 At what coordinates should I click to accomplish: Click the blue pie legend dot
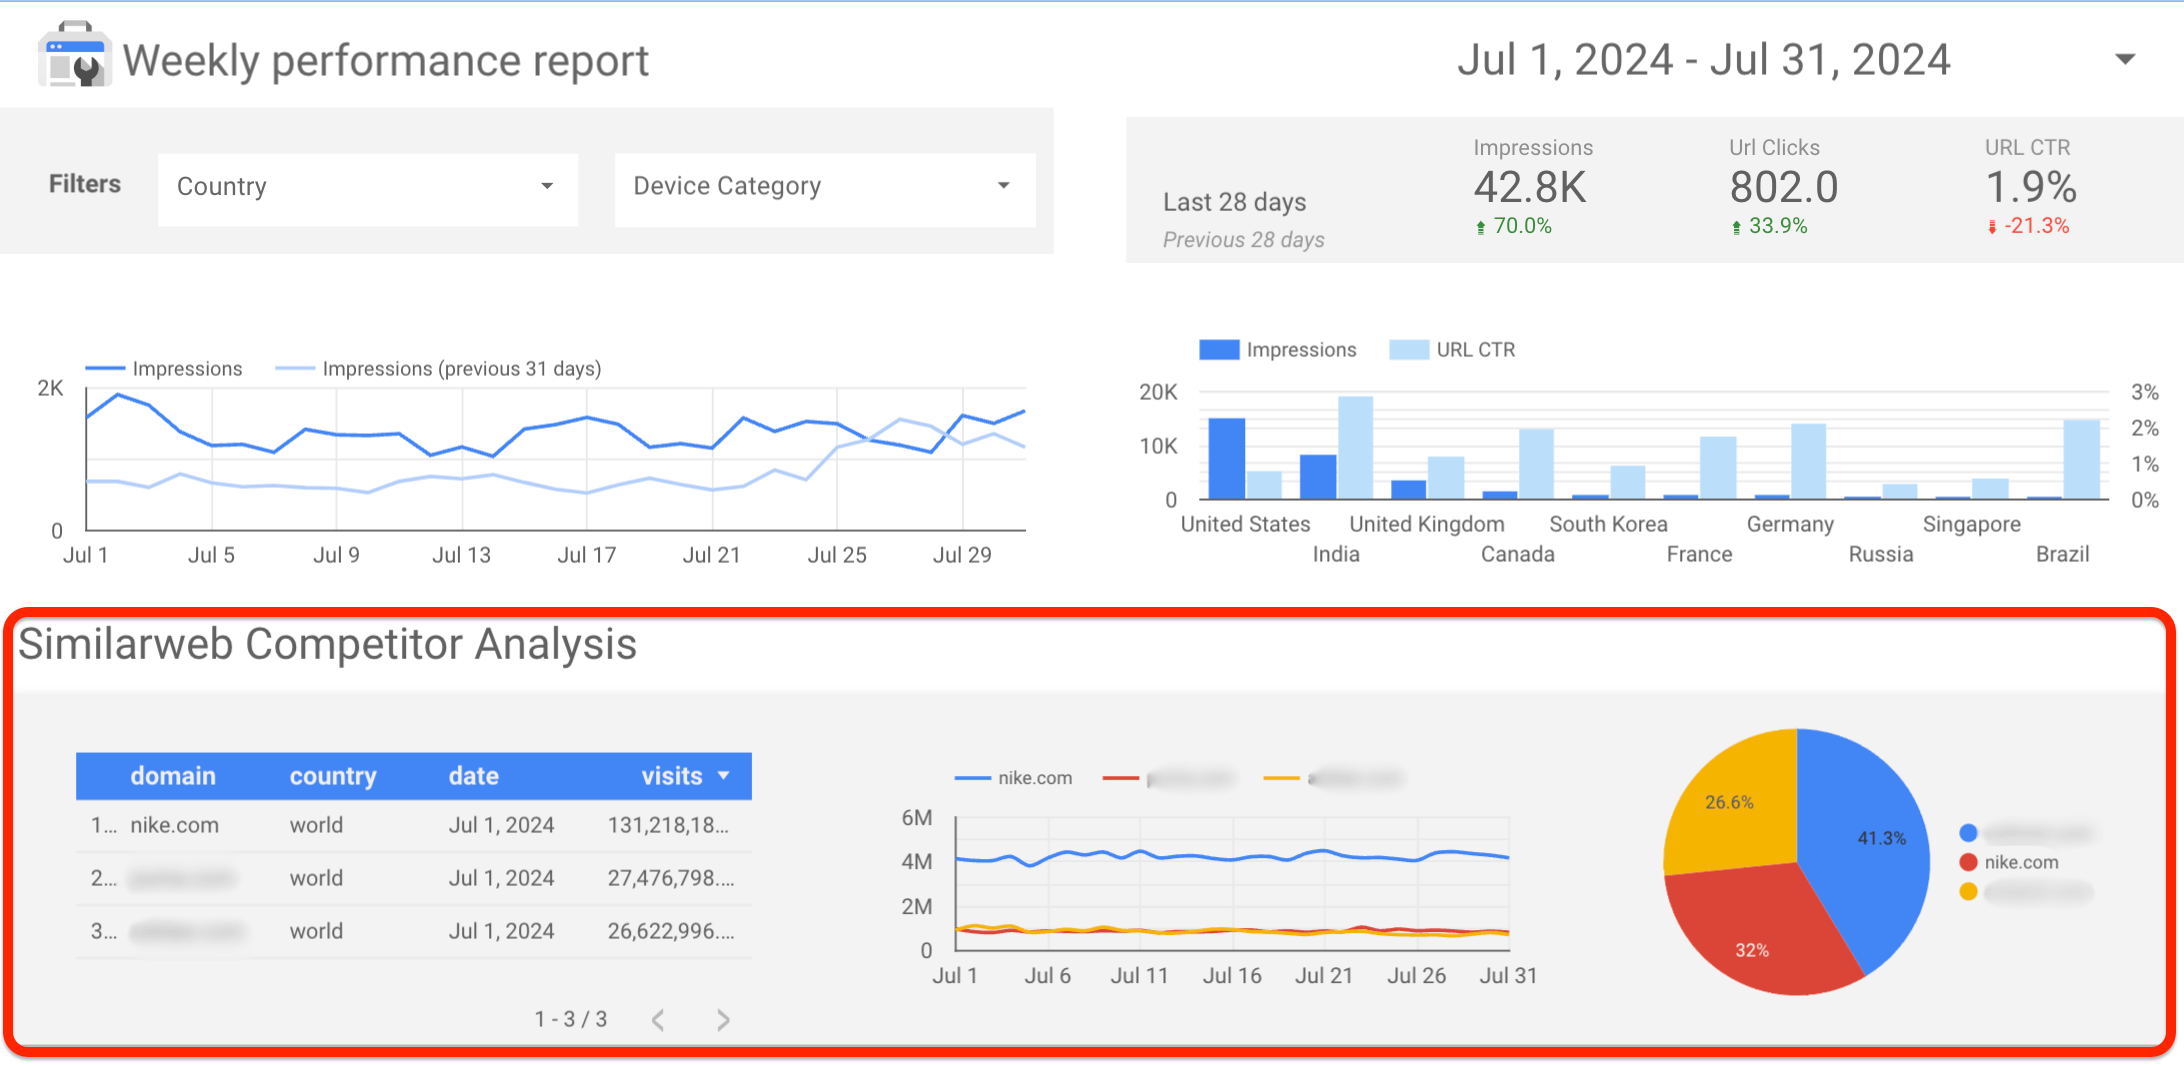(x=1968, y=833)
